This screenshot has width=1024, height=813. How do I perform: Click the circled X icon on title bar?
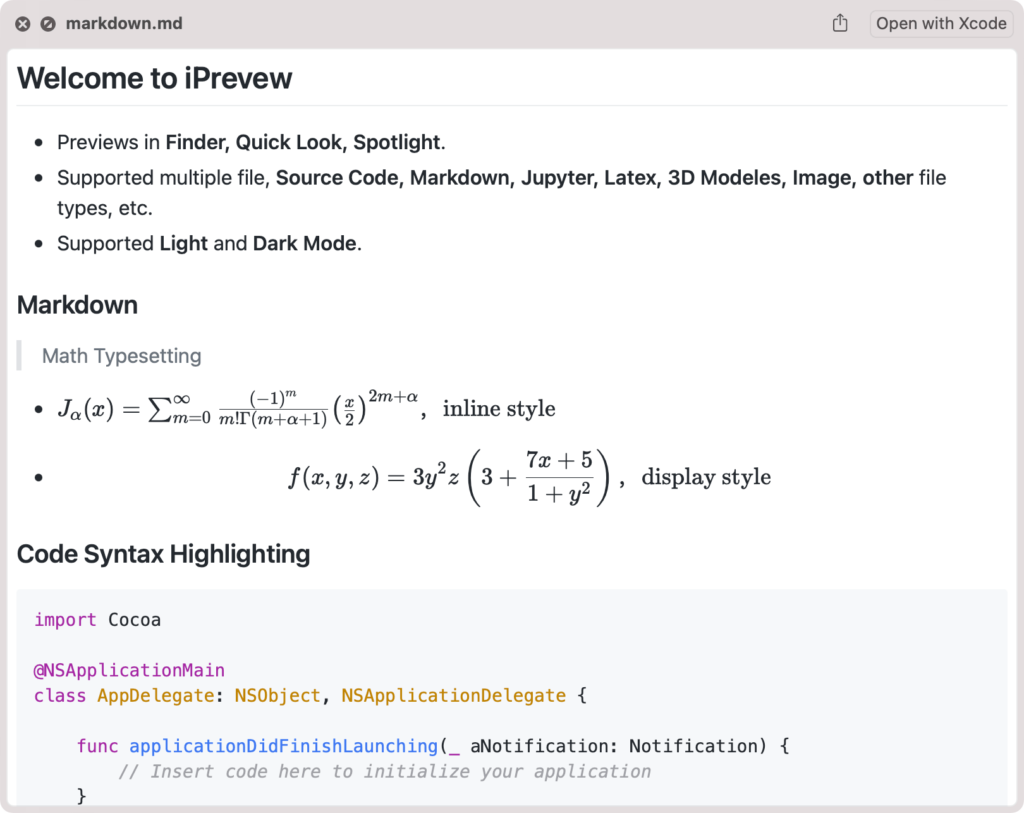click(21, 23)
